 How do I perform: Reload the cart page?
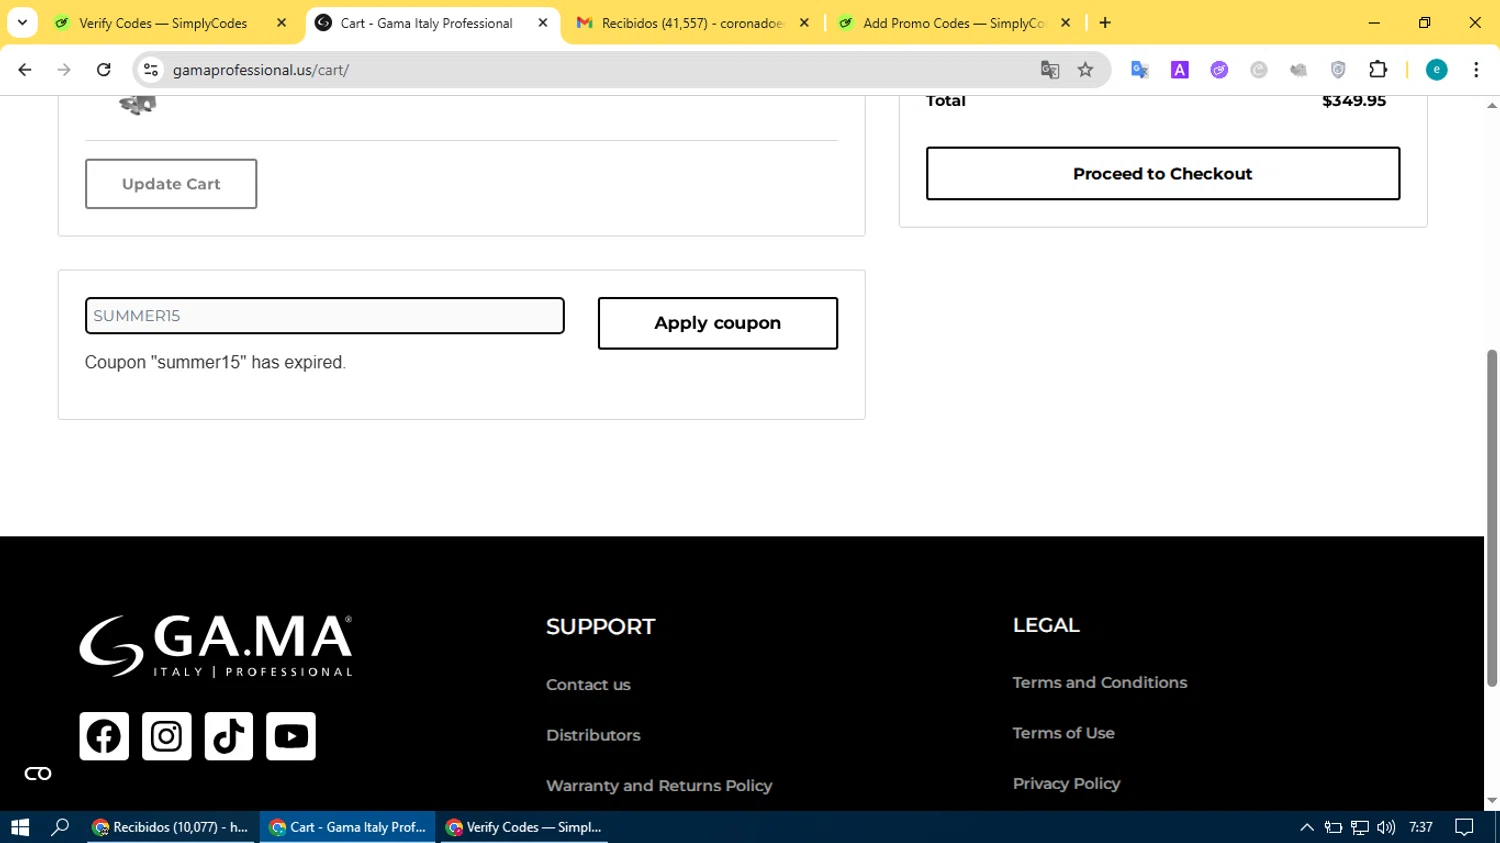(104, 70)
